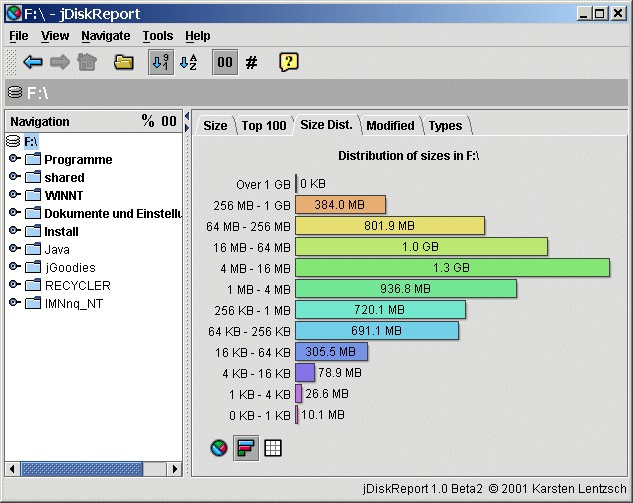Click navigation scrollbar left arrow
The image size is (633, 503).
(12, 469)
